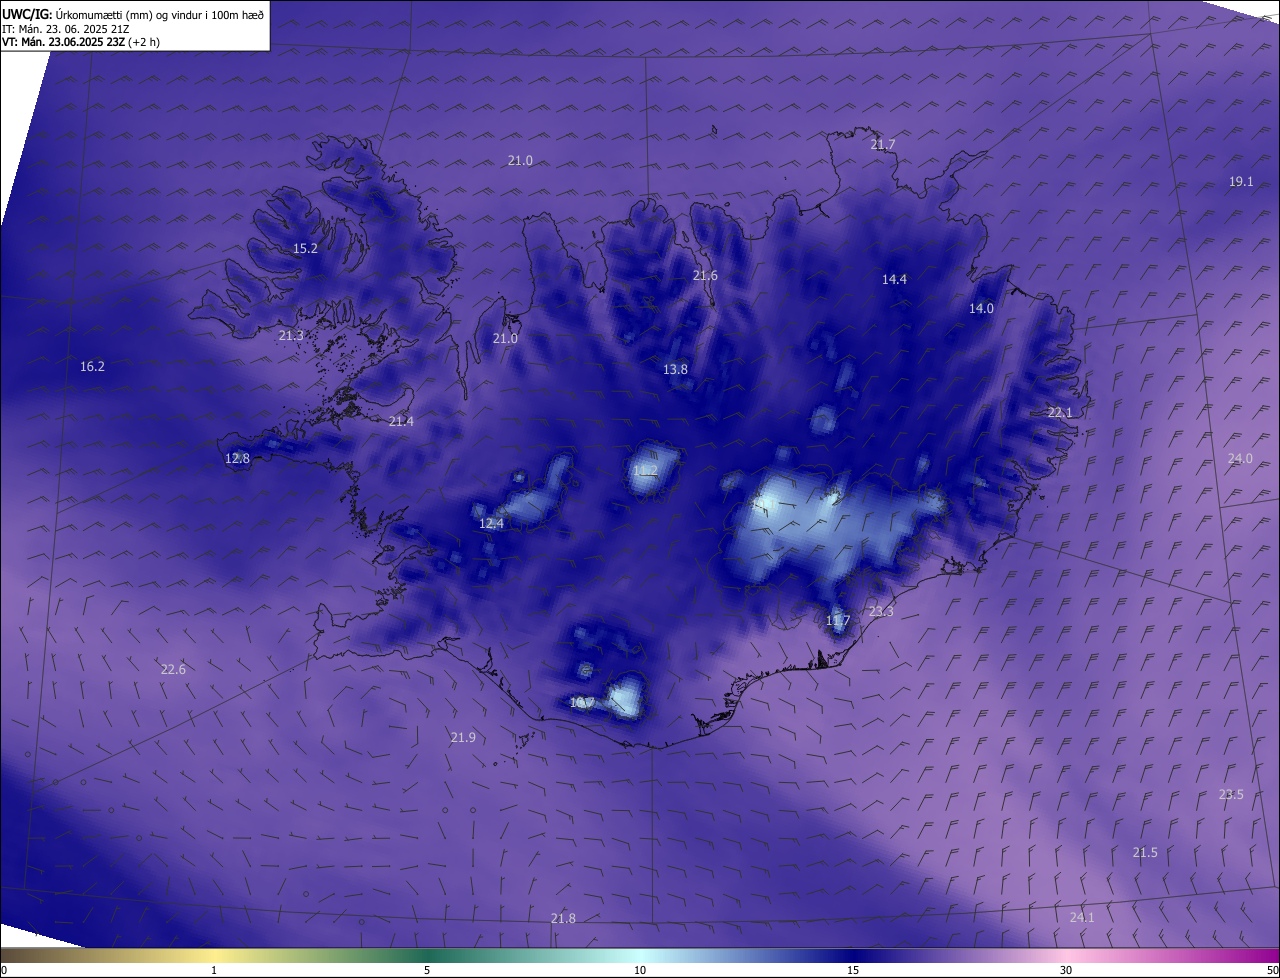
Task: Click the 13.8 value label
Action: pos(675,370)
